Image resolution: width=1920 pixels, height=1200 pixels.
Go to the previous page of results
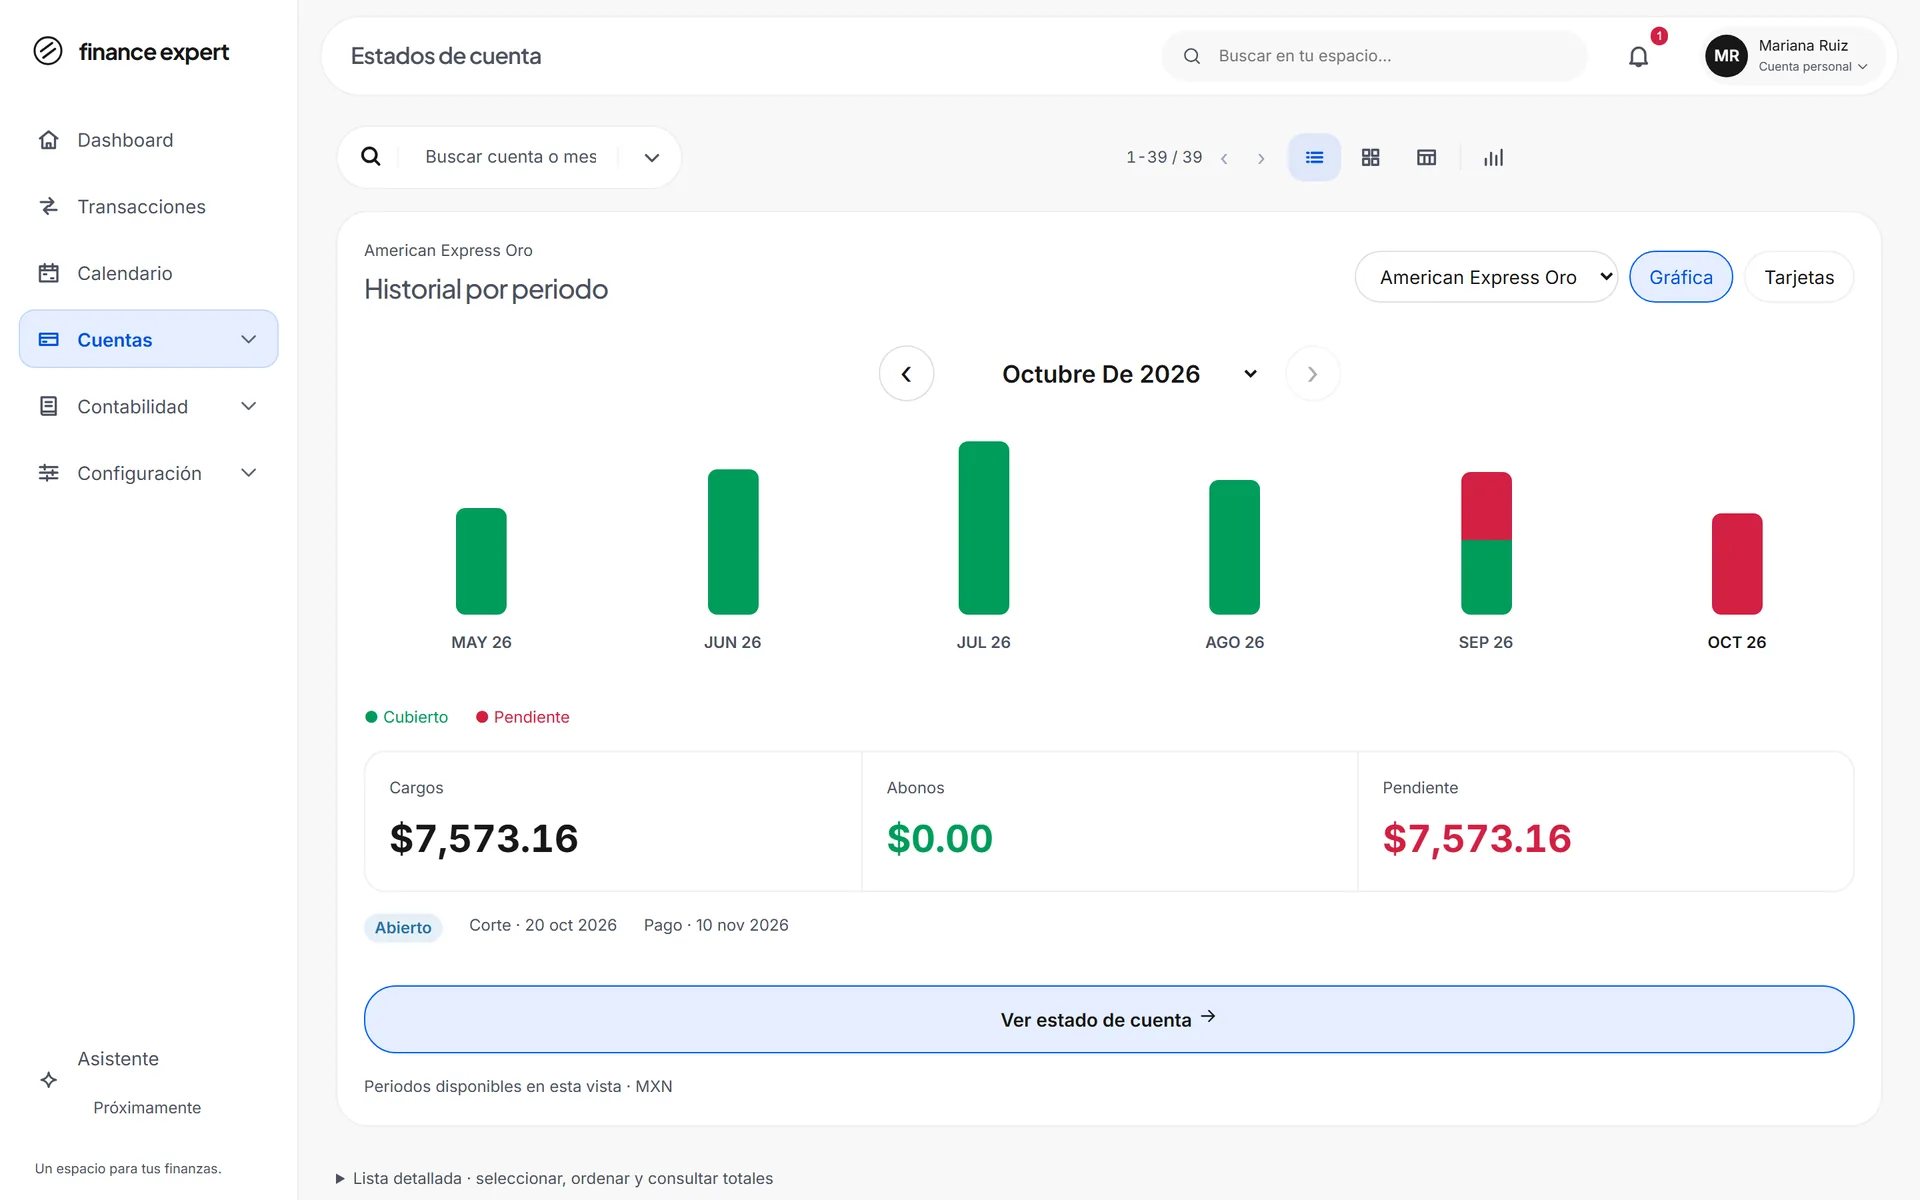pyautogui.click(x=1224, y=158)
